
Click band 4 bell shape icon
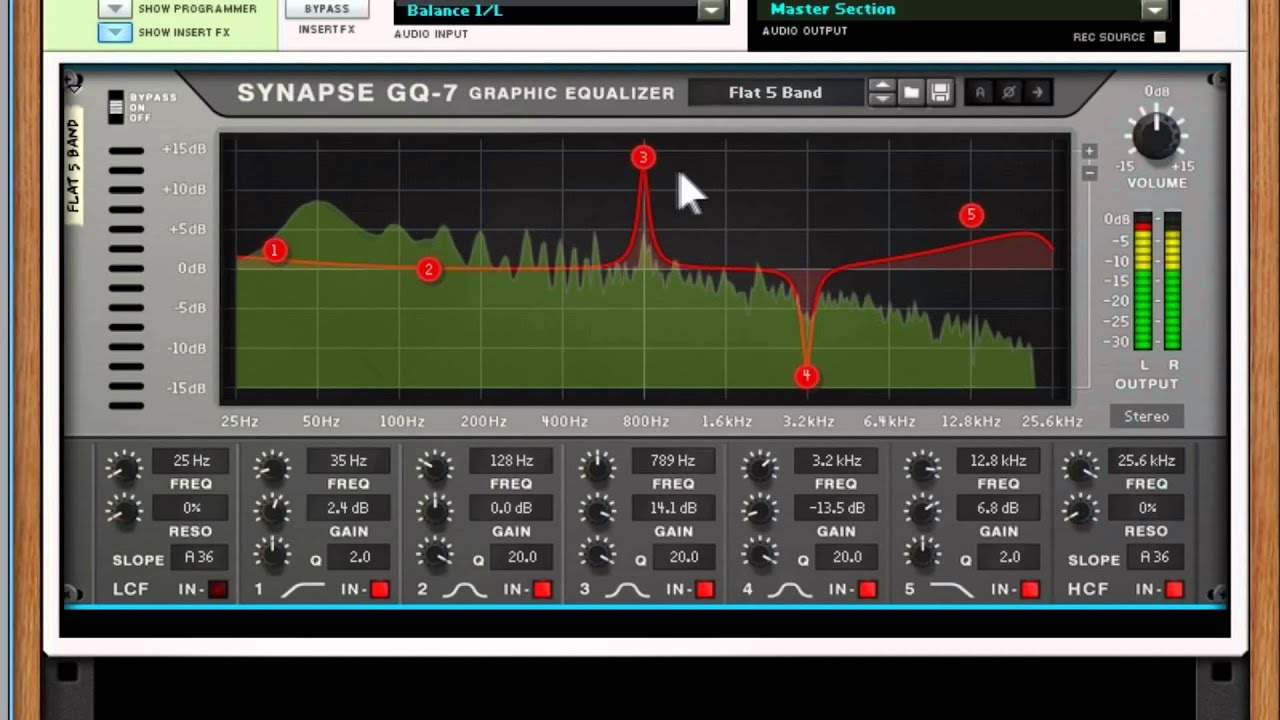click(x=790, y=590)
